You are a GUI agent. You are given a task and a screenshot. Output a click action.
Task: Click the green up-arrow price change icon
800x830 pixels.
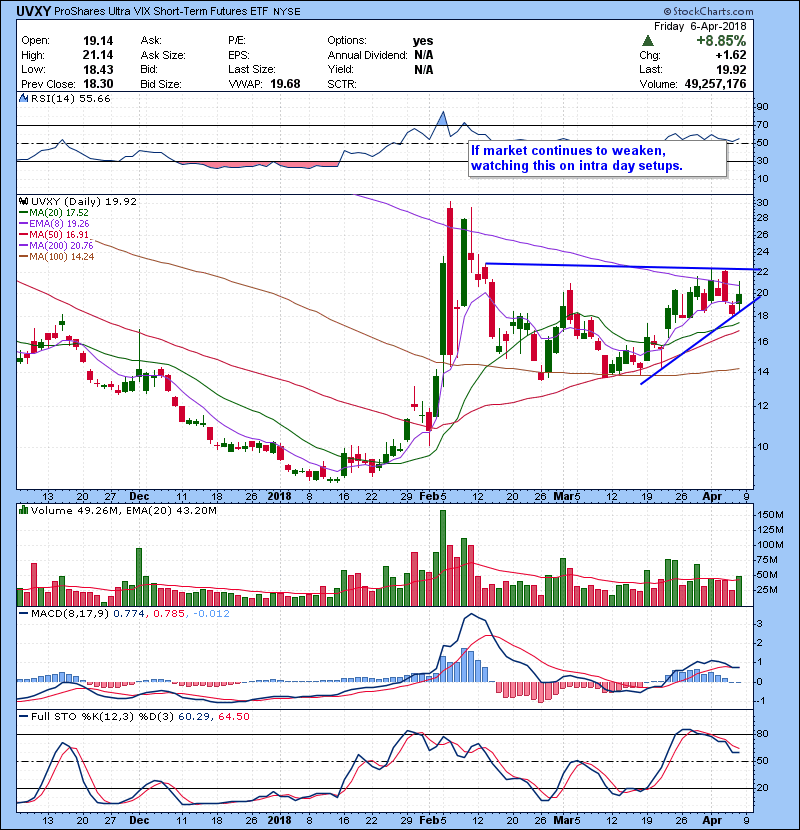pos(648,41)
